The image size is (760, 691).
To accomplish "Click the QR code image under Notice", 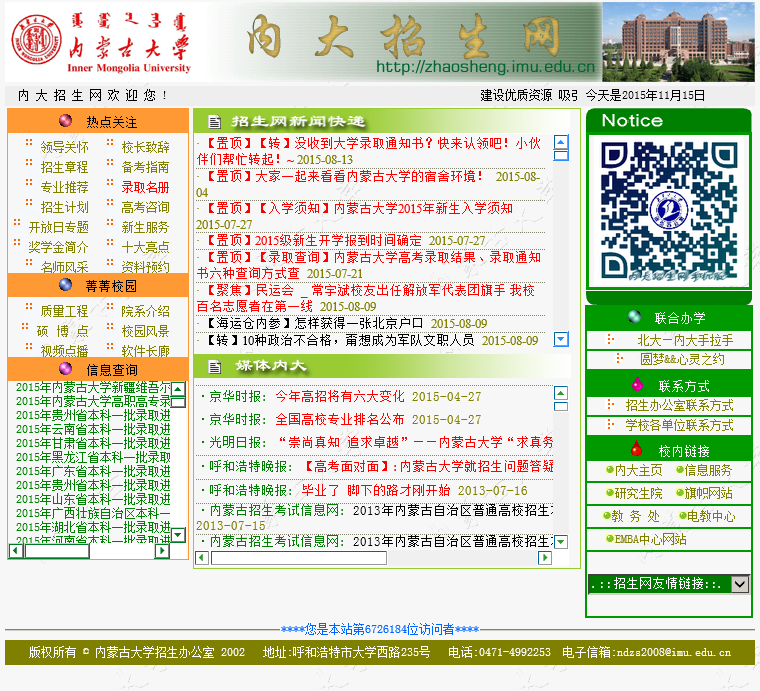I will (x=669, y=211).
